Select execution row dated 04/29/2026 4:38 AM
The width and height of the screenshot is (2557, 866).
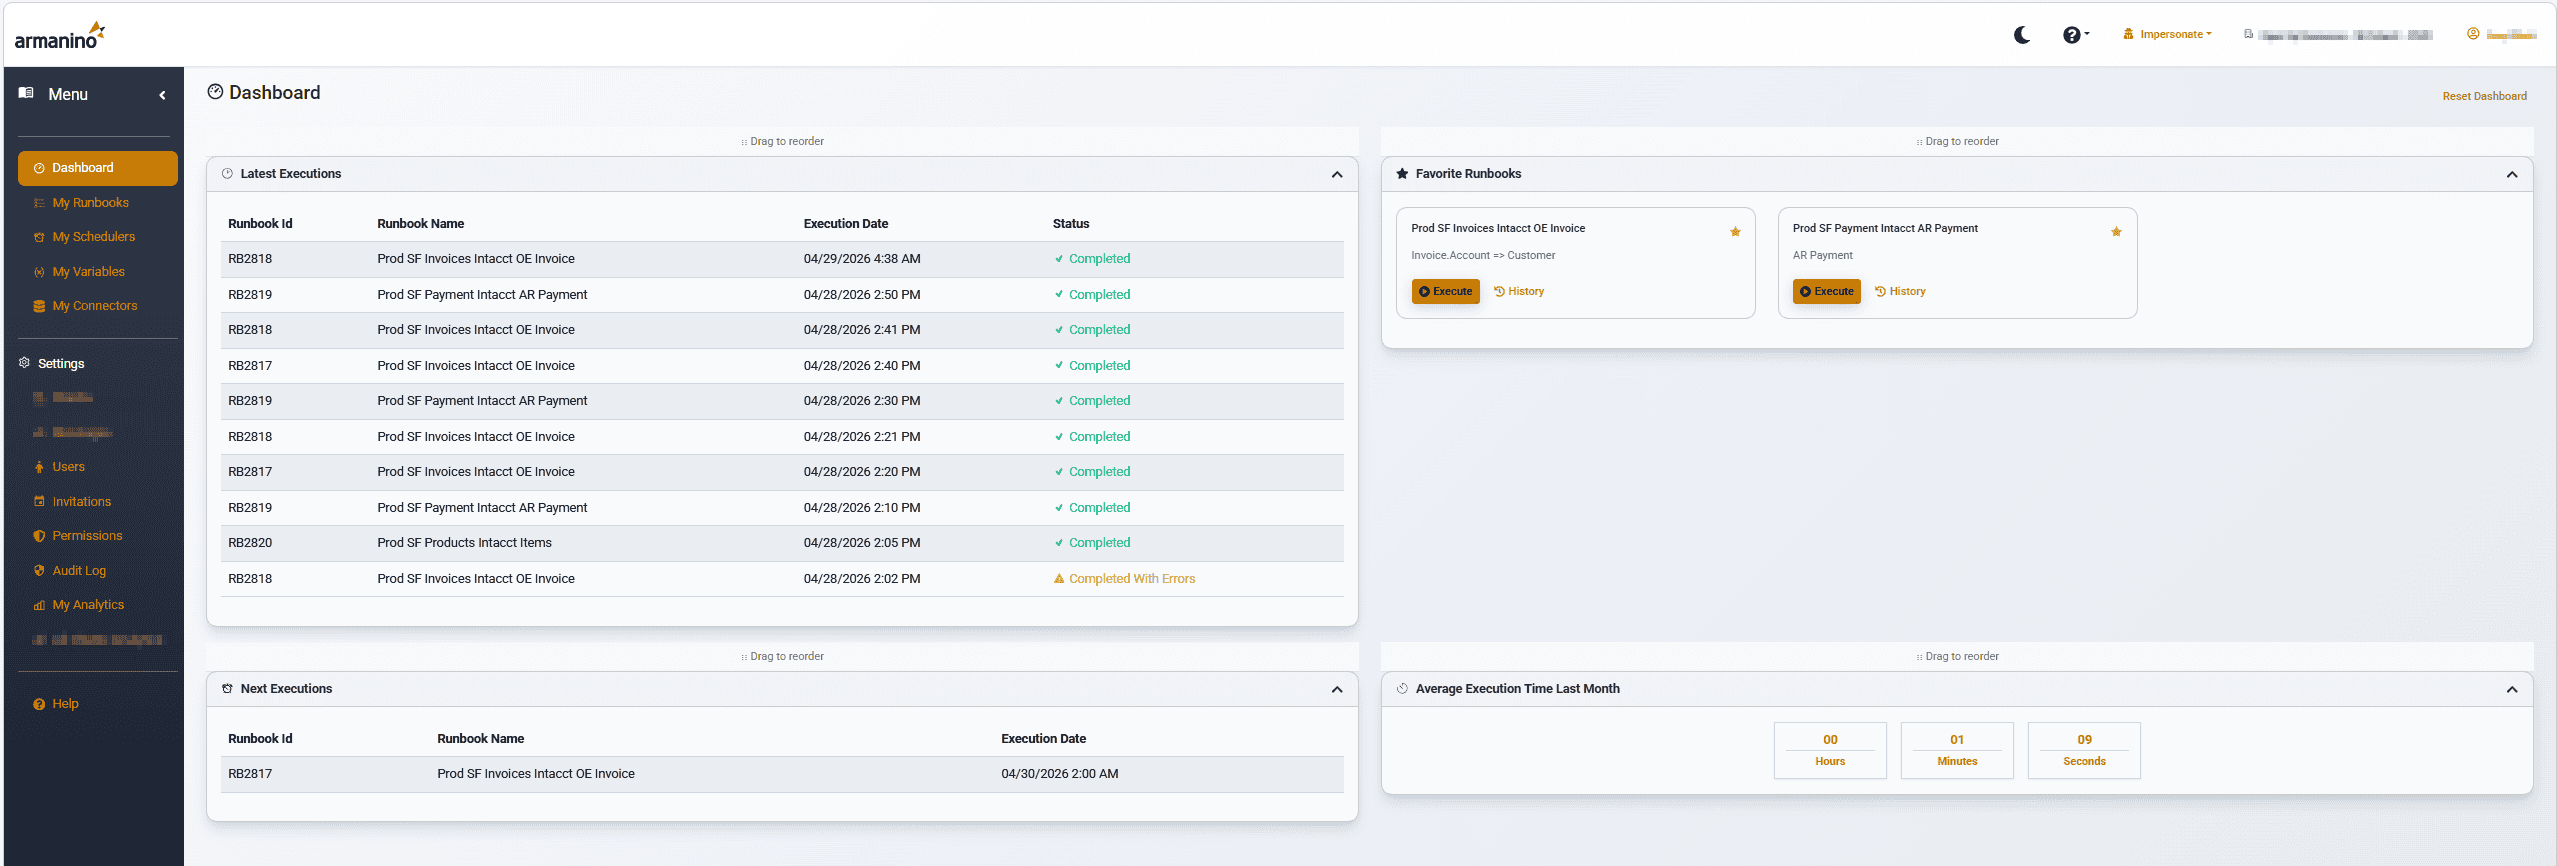point(782,259)
